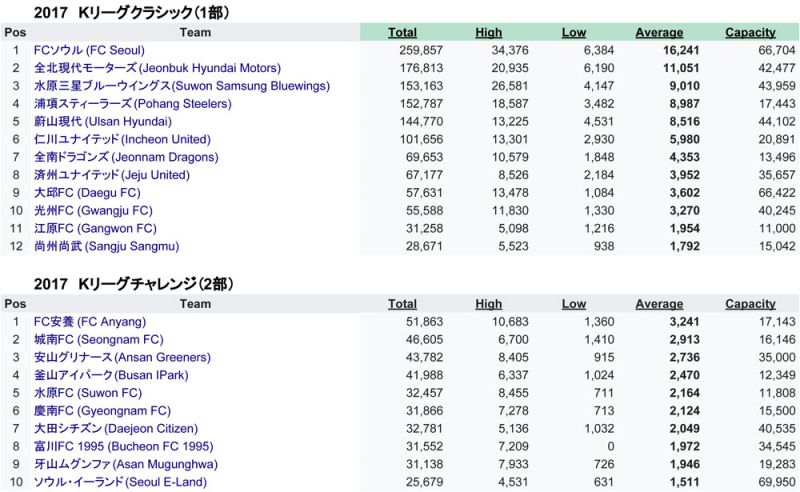Select Suwon Samsung high value 26,581
Screen dimensions: 800x492
pos(510,86)
